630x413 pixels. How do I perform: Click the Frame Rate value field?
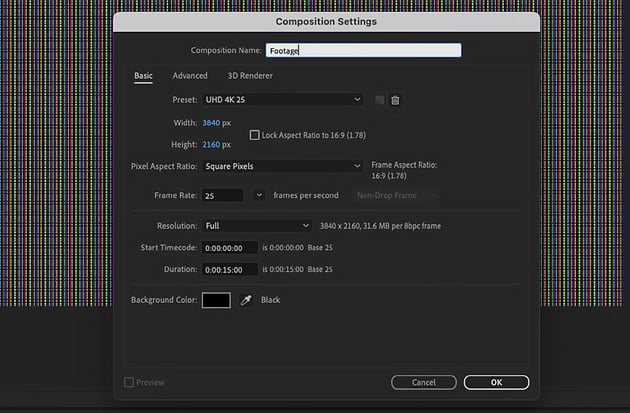coord(223,196)
